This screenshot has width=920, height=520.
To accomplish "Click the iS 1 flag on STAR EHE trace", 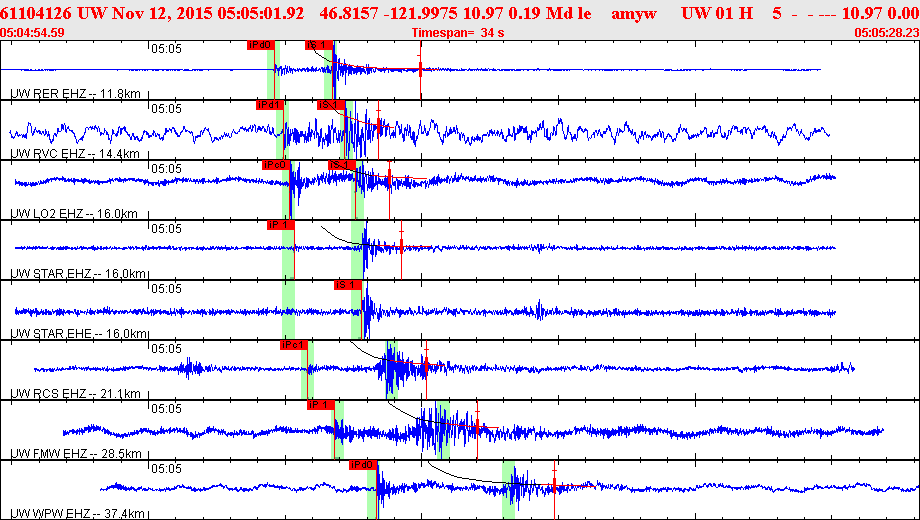I will point(347,285).
